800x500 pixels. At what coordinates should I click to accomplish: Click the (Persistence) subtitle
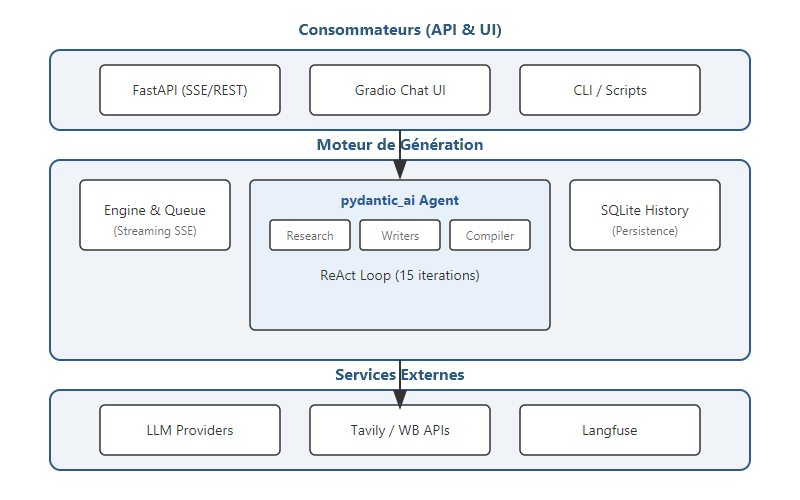pos(645,231)
